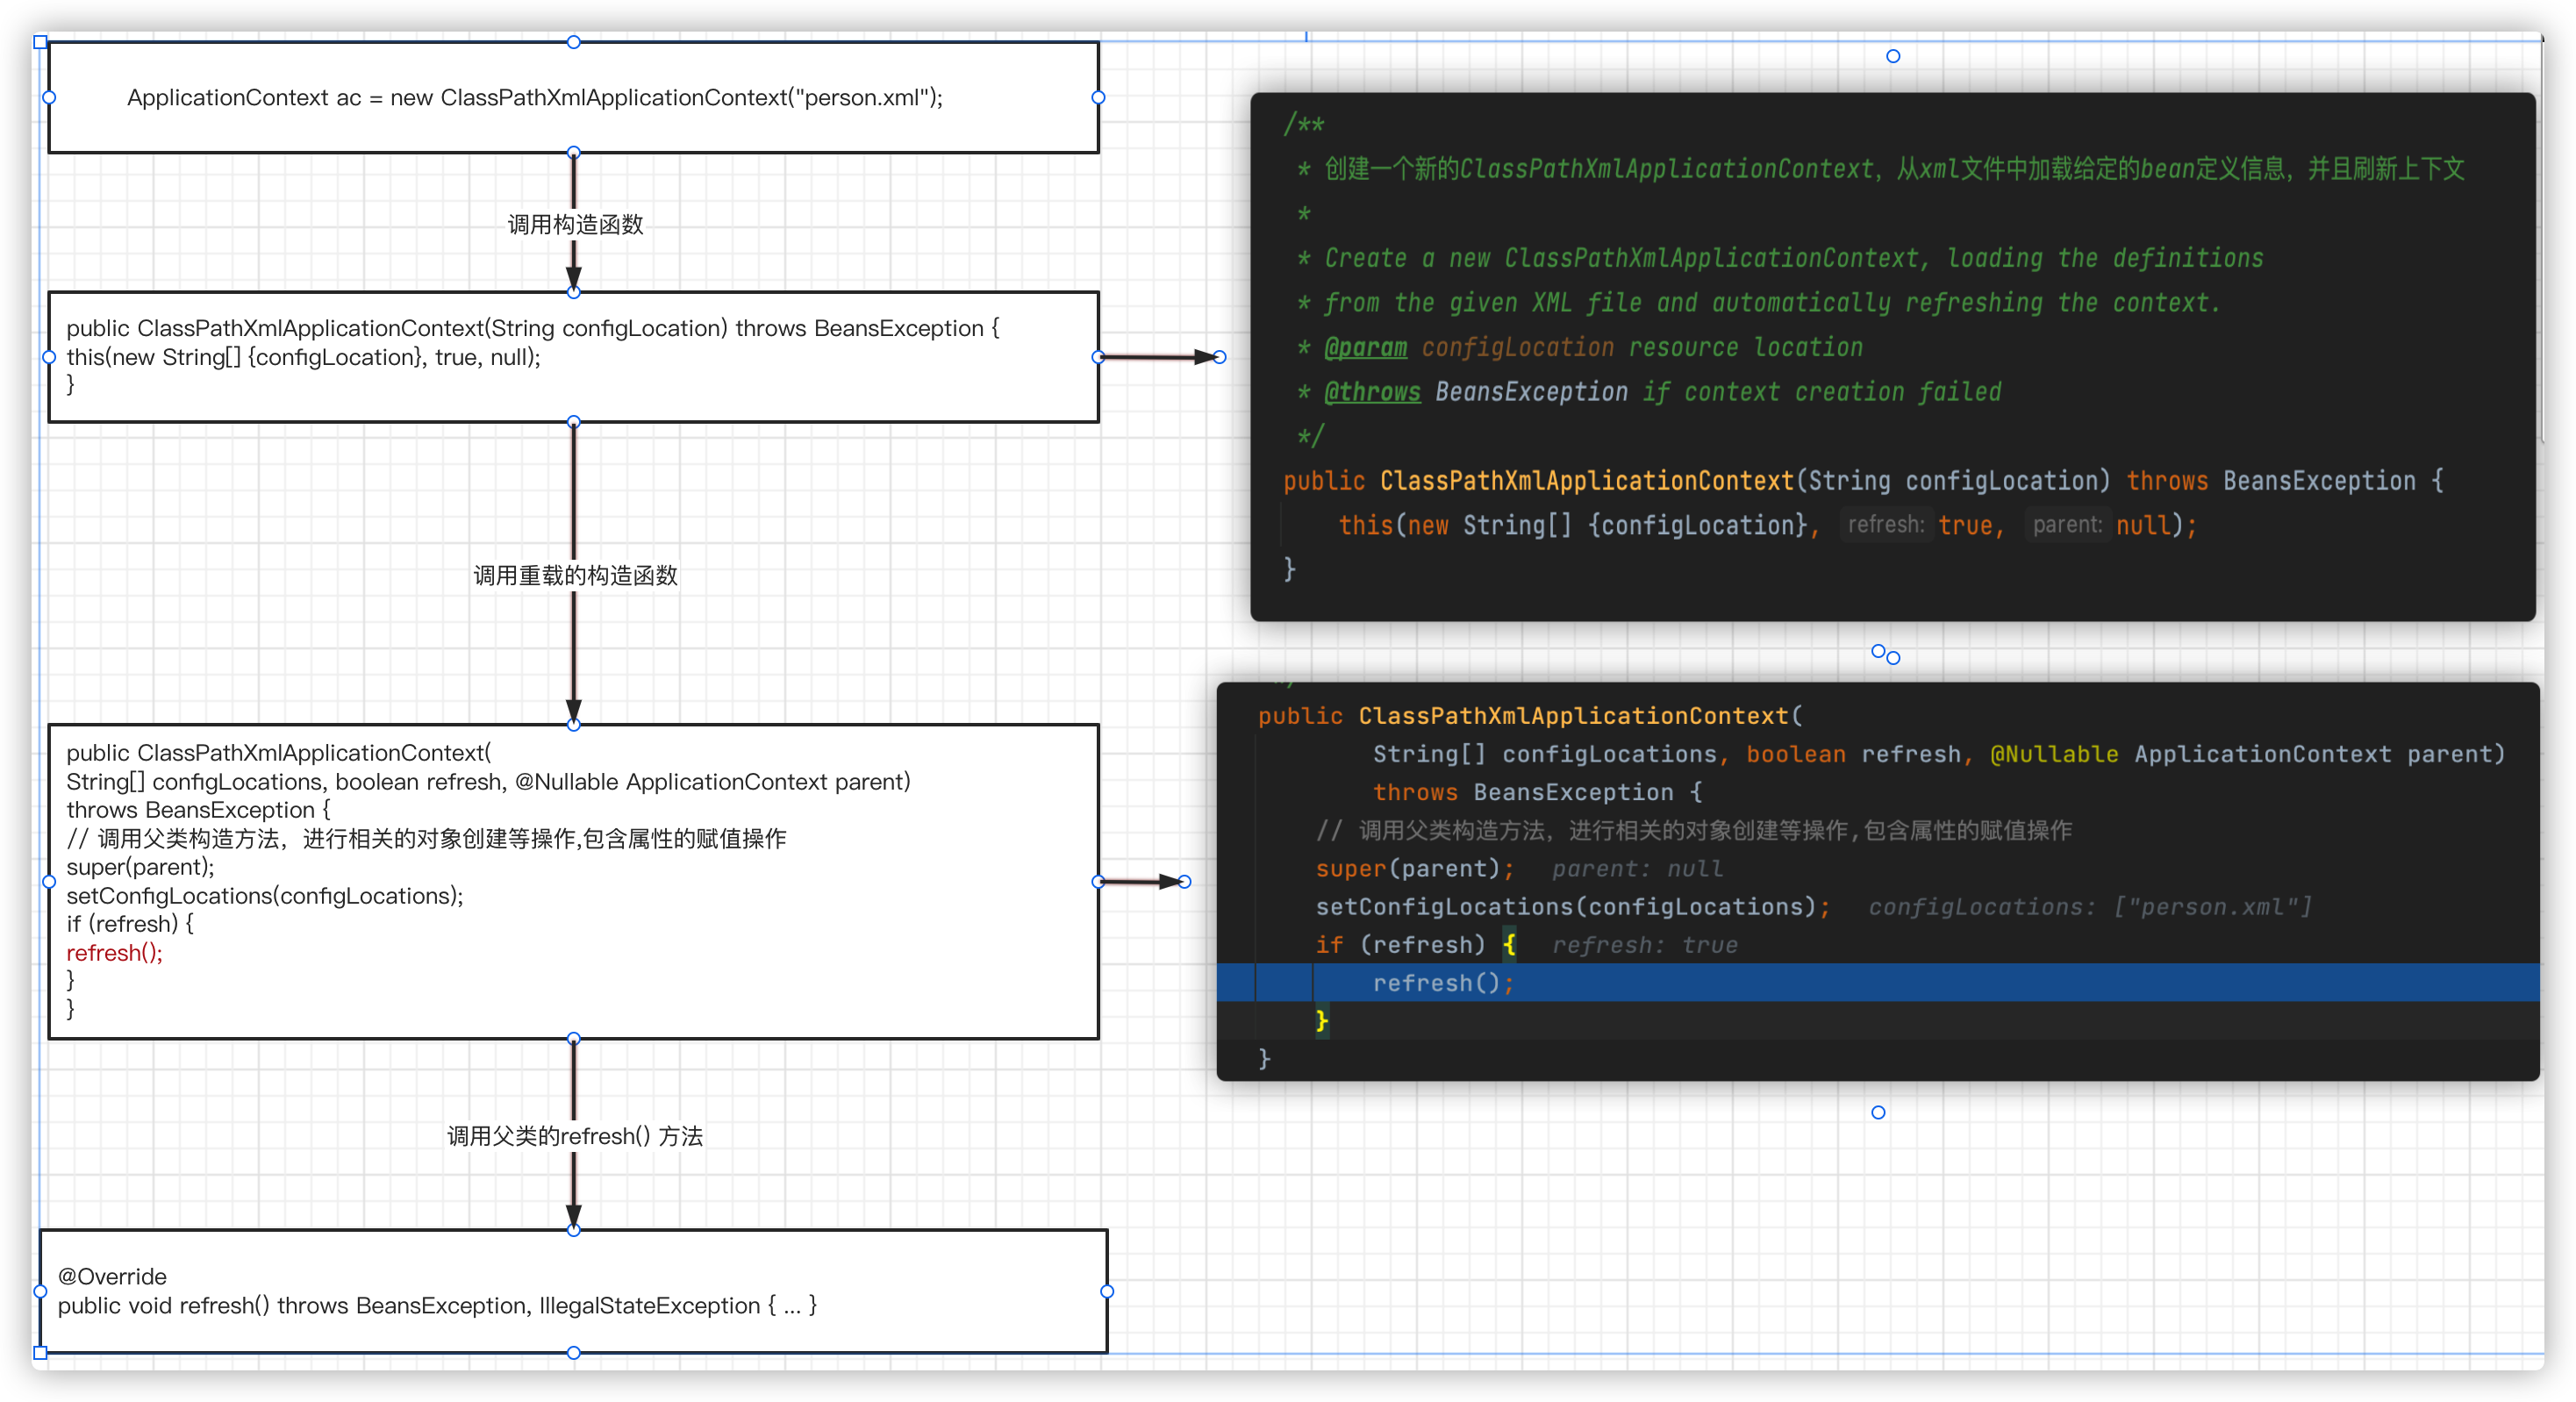Select the ApplicationContext ac = new ClassPathXmlApplicationContext box
Image resolution: width=2576 pixels, height=1402 pixels.
[x=573, y=97]
